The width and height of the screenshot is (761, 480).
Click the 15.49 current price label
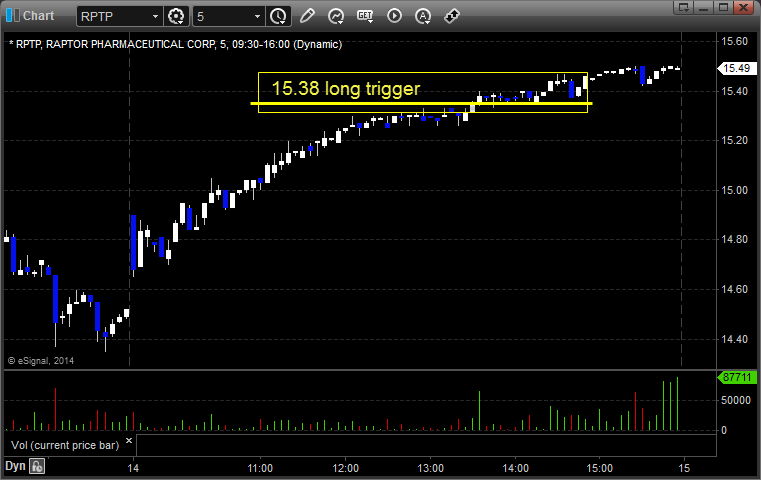(737, 68)
